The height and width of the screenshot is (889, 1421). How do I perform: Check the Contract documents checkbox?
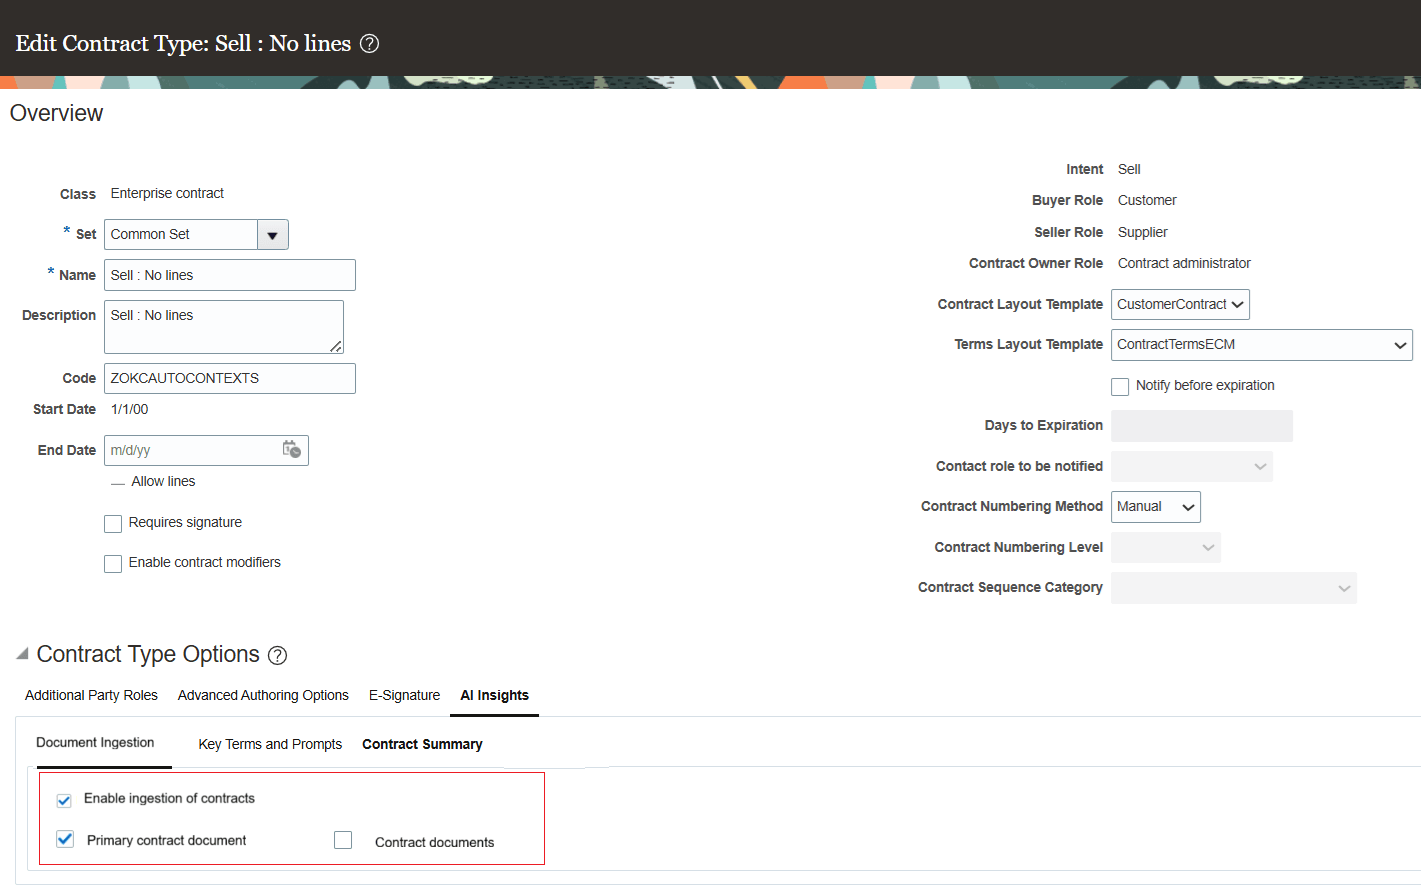pos(343,840)
